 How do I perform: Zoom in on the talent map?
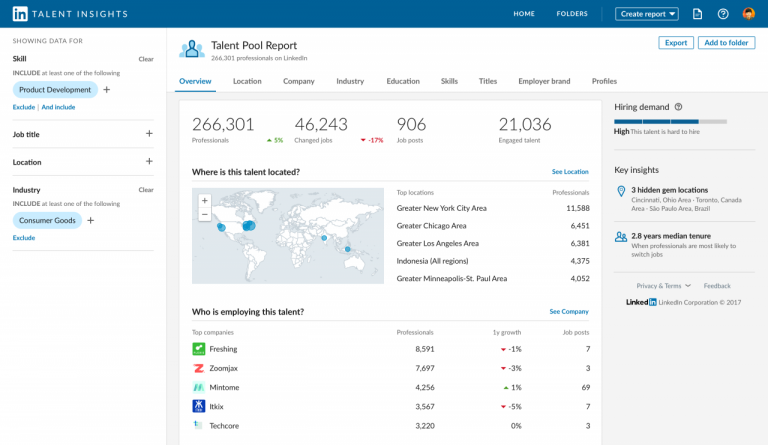[205, 200]
